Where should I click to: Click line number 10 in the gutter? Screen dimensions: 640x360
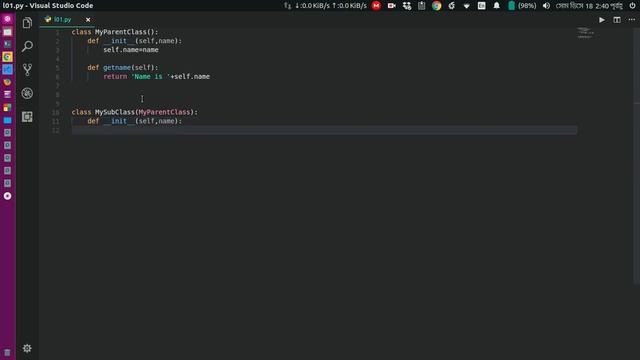[56, 112]
